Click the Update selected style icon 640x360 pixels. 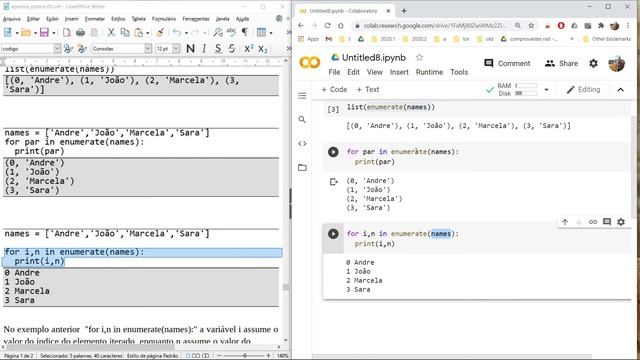click(68, 49)
